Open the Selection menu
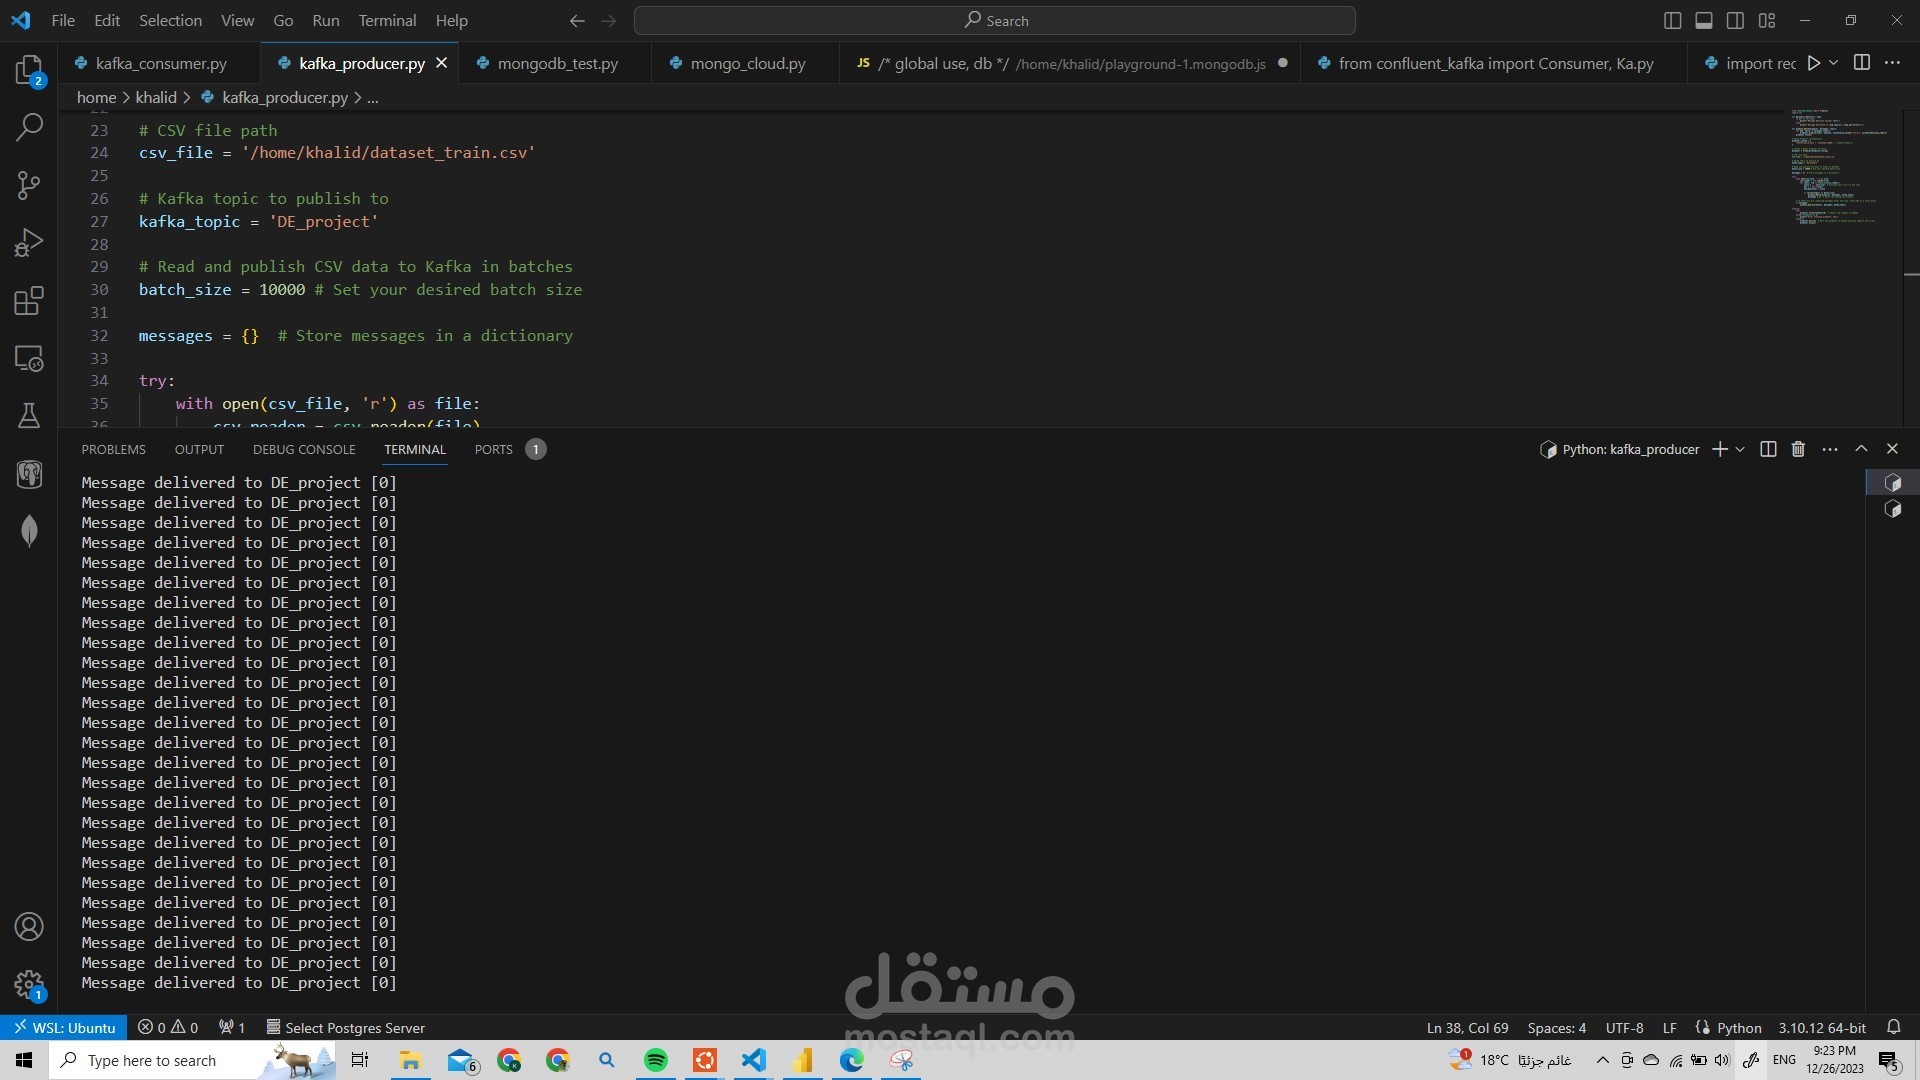 tap(170, 20)
